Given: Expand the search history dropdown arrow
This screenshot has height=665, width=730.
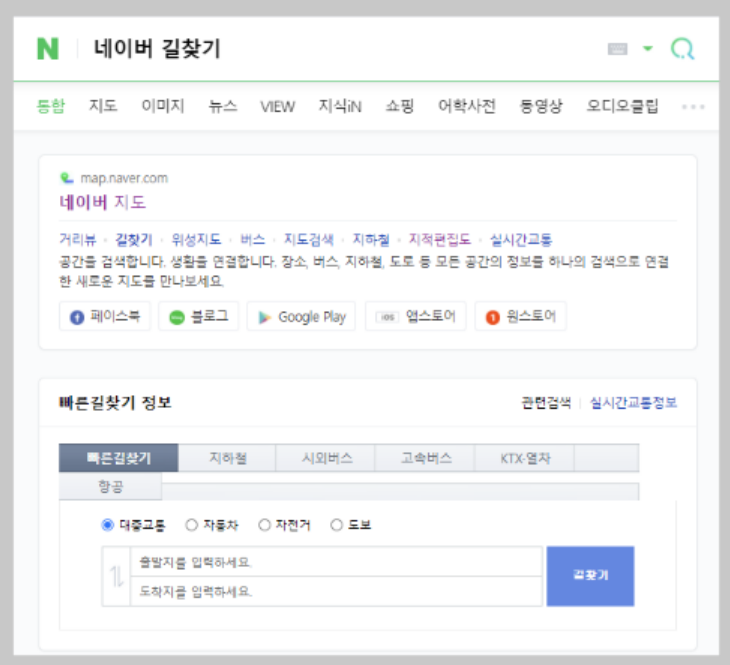Looking at the screenshot, I should coord(648,48).
